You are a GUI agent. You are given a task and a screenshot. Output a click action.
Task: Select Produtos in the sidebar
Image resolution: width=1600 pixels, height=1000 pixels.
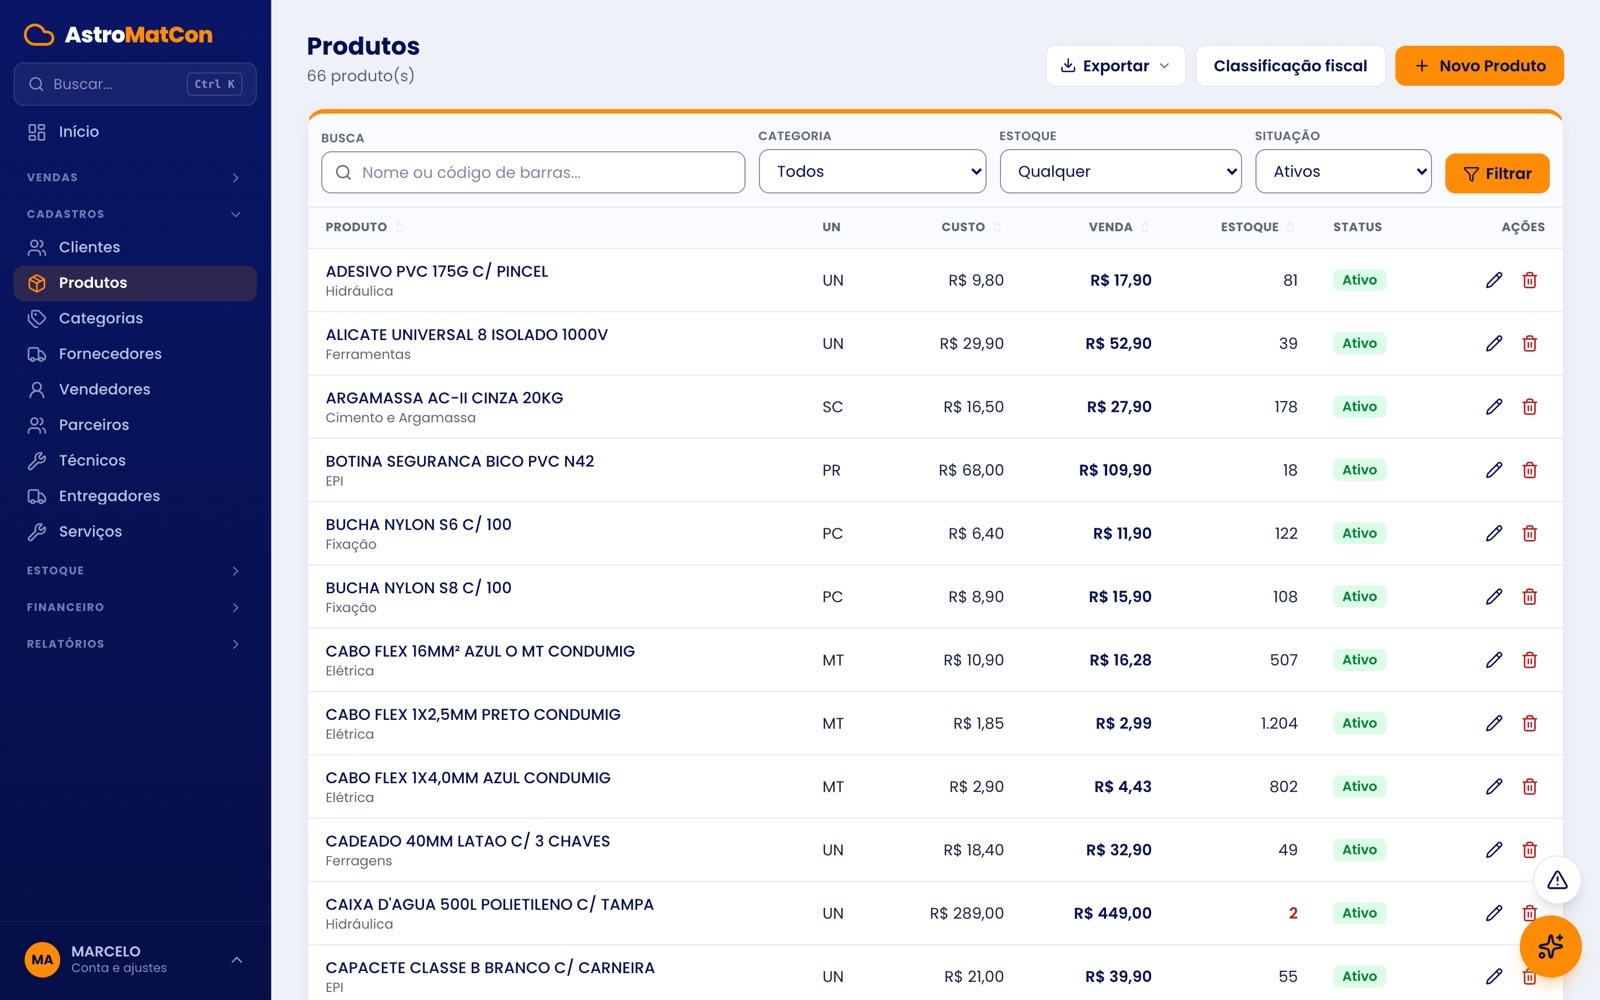[135, 283]
